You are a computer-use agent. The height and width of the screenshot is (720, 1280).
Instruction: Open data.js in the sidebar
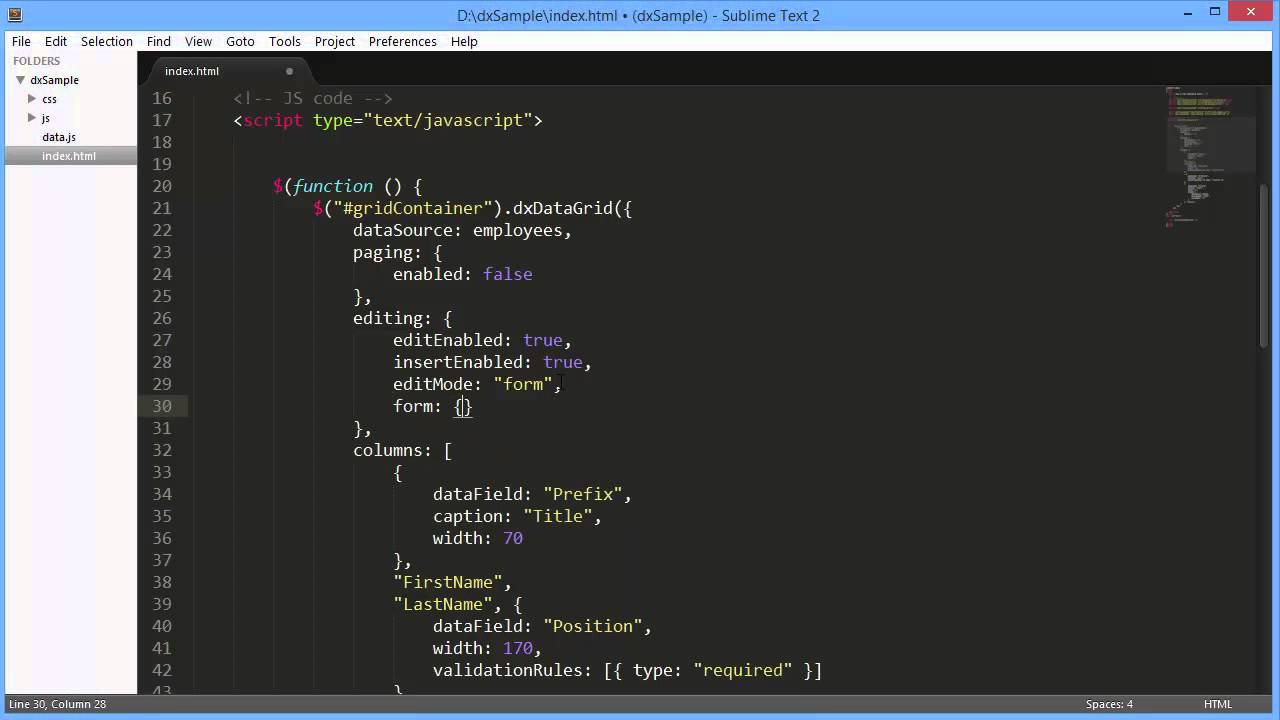coord(59,137)
